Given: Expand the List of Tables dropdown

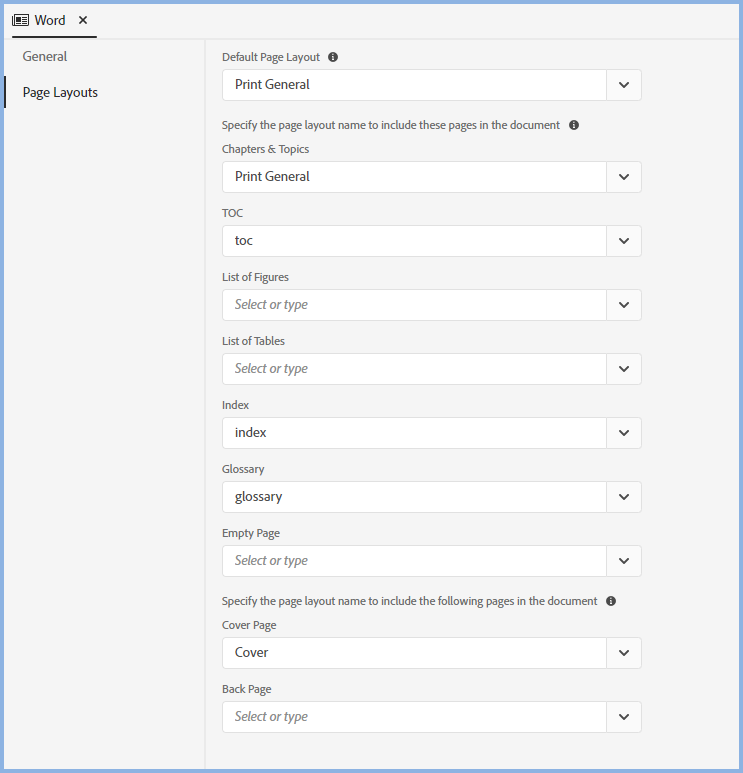Looking at the screenshot, I should (x=624, y=369).
